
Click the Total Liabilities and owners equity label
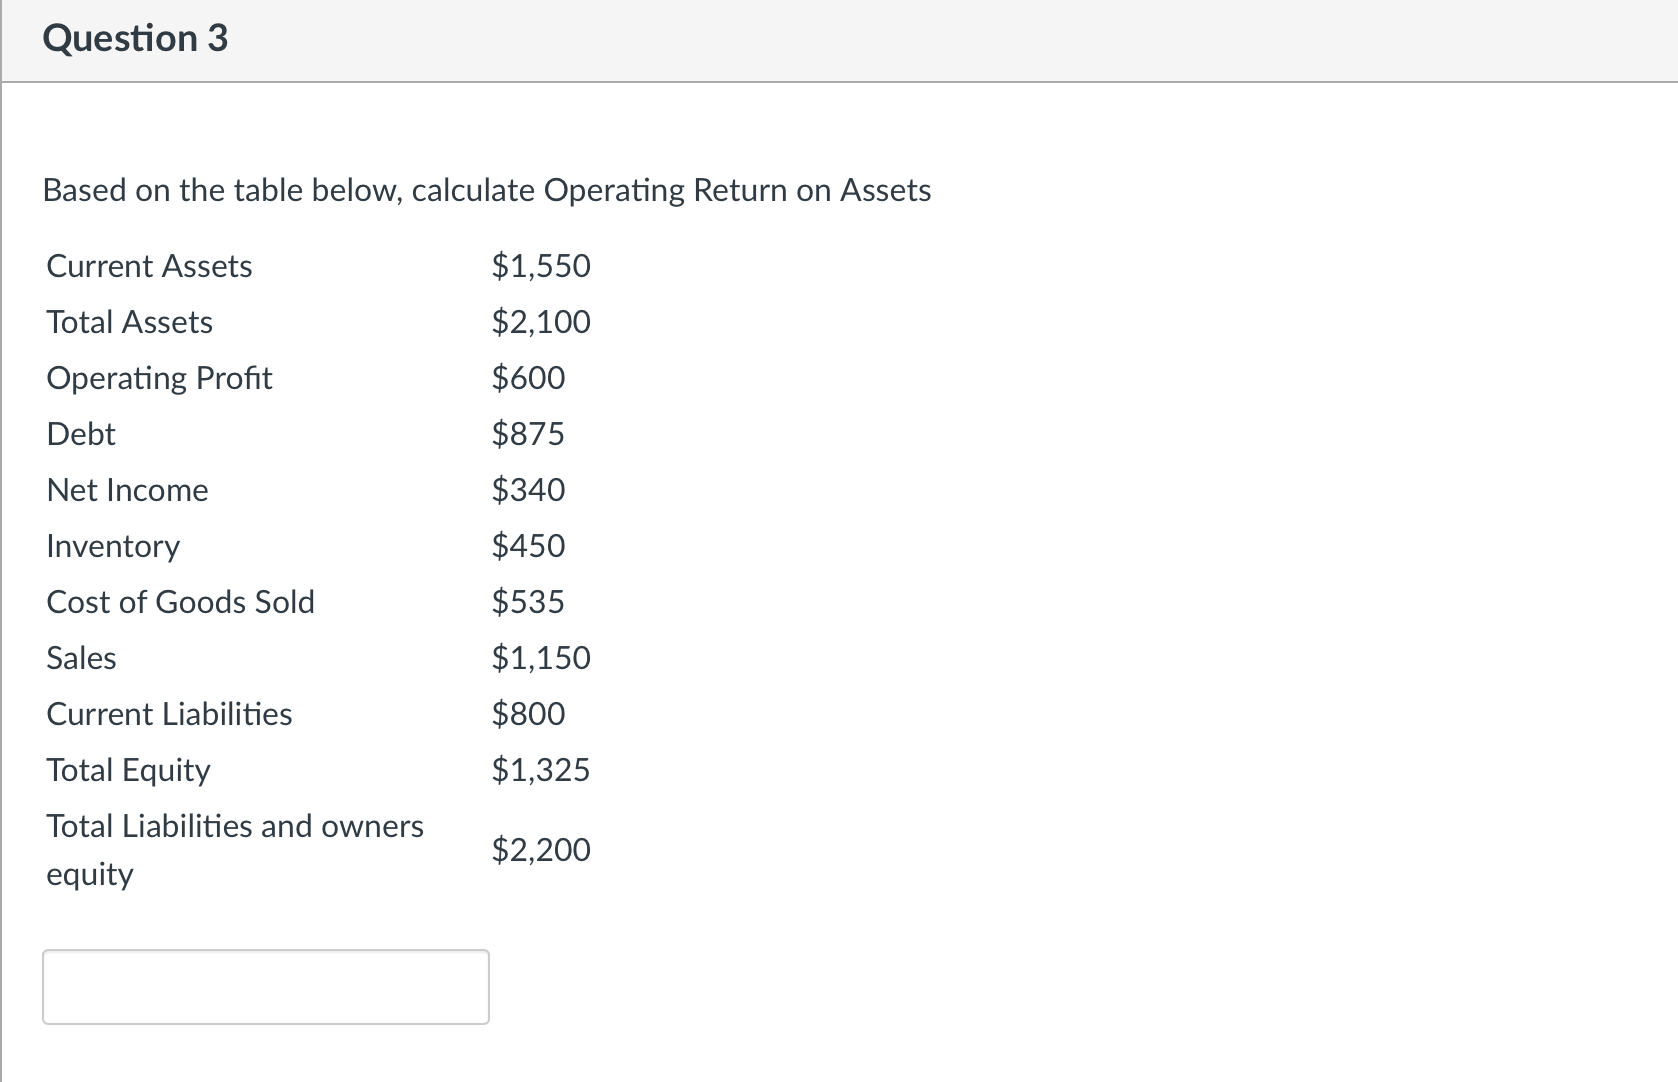pos(234,850)
